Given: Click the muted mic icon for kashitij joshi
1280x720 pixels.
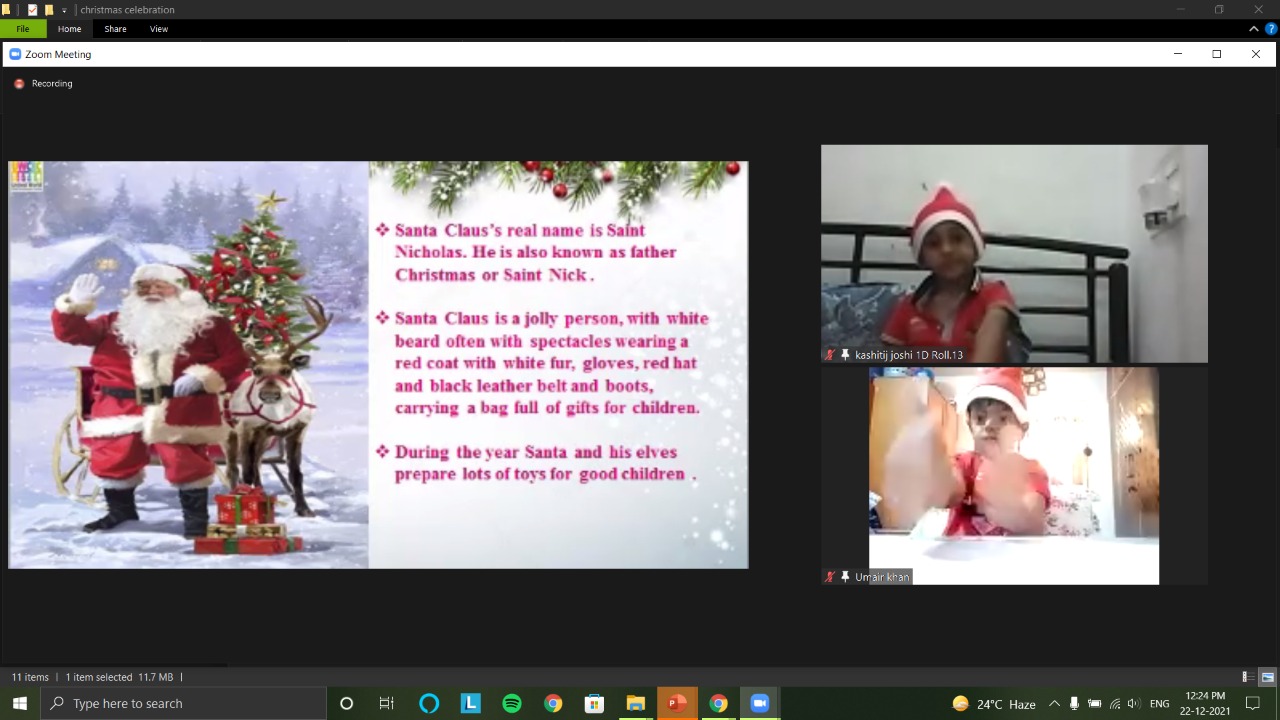Looking at the screenshot, I should tap(830, 355).
